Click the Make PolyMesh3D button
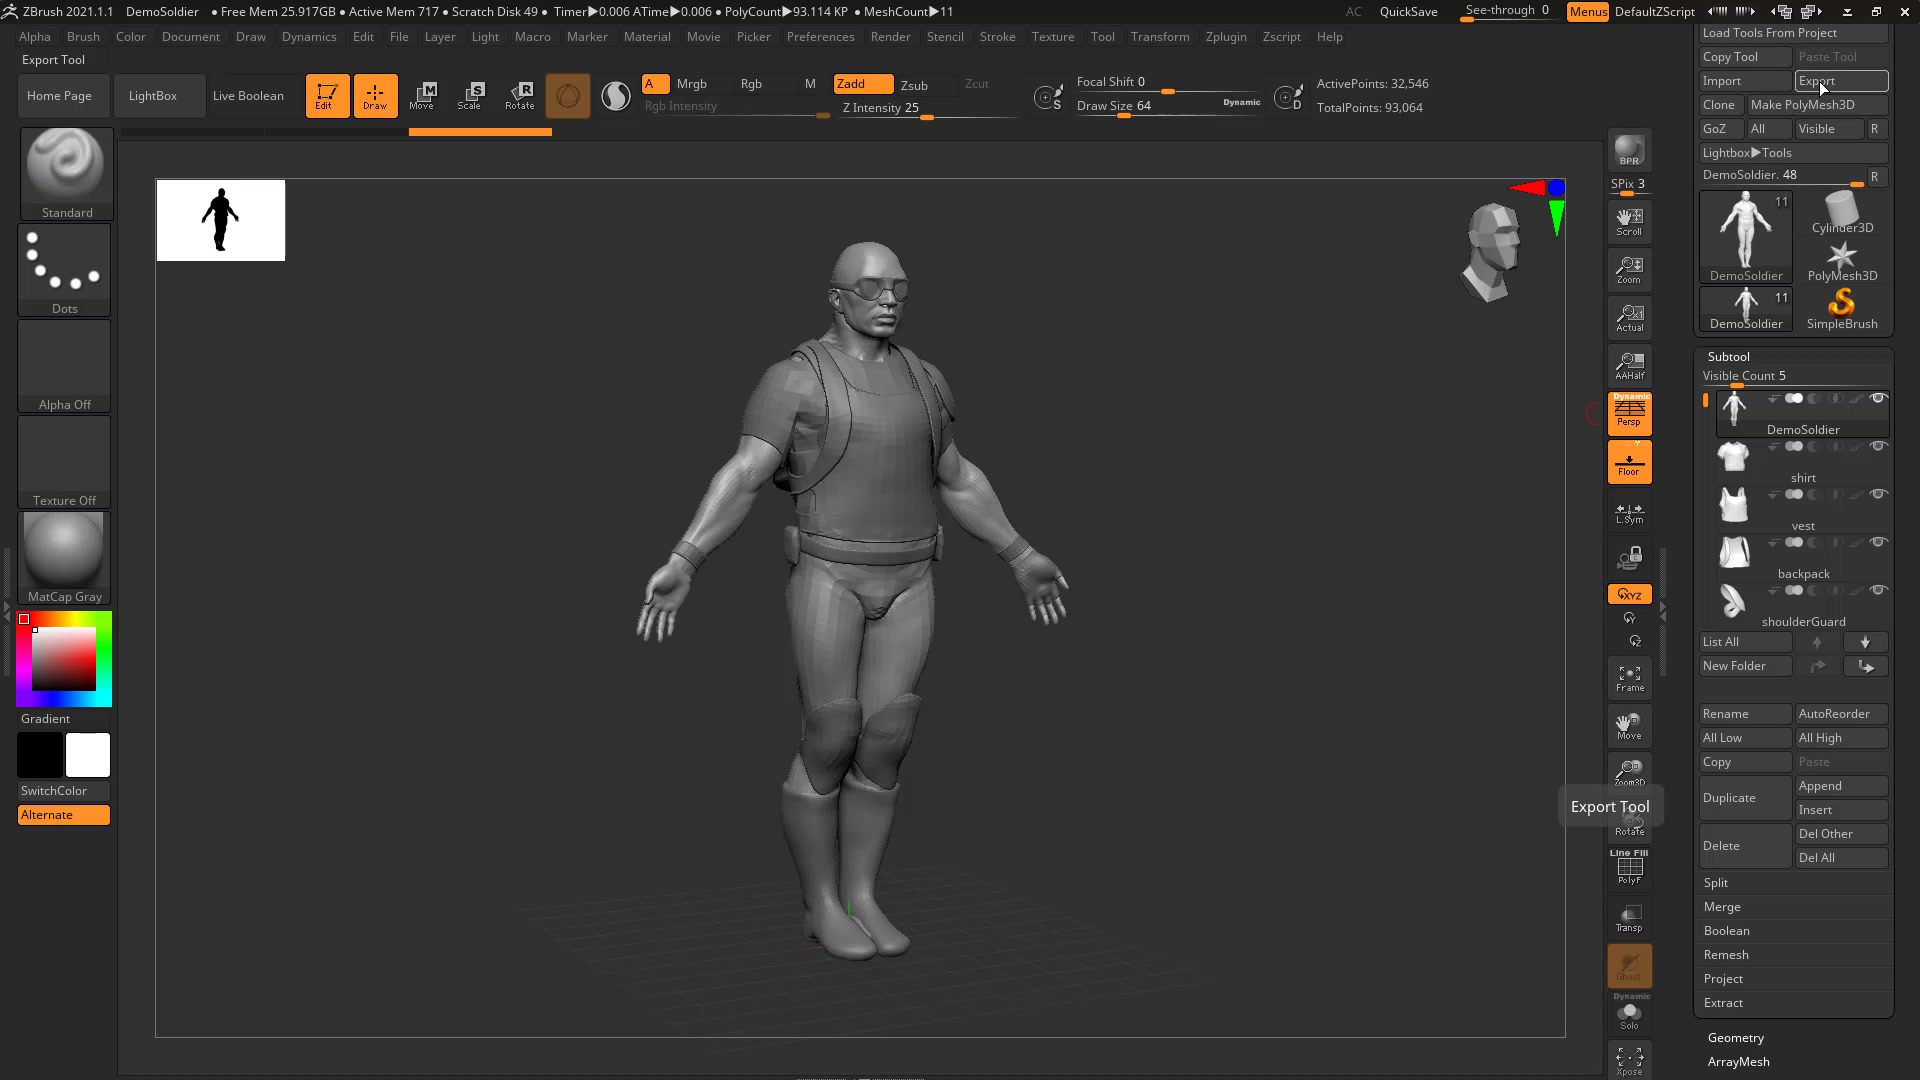 tap(1817, 105)
